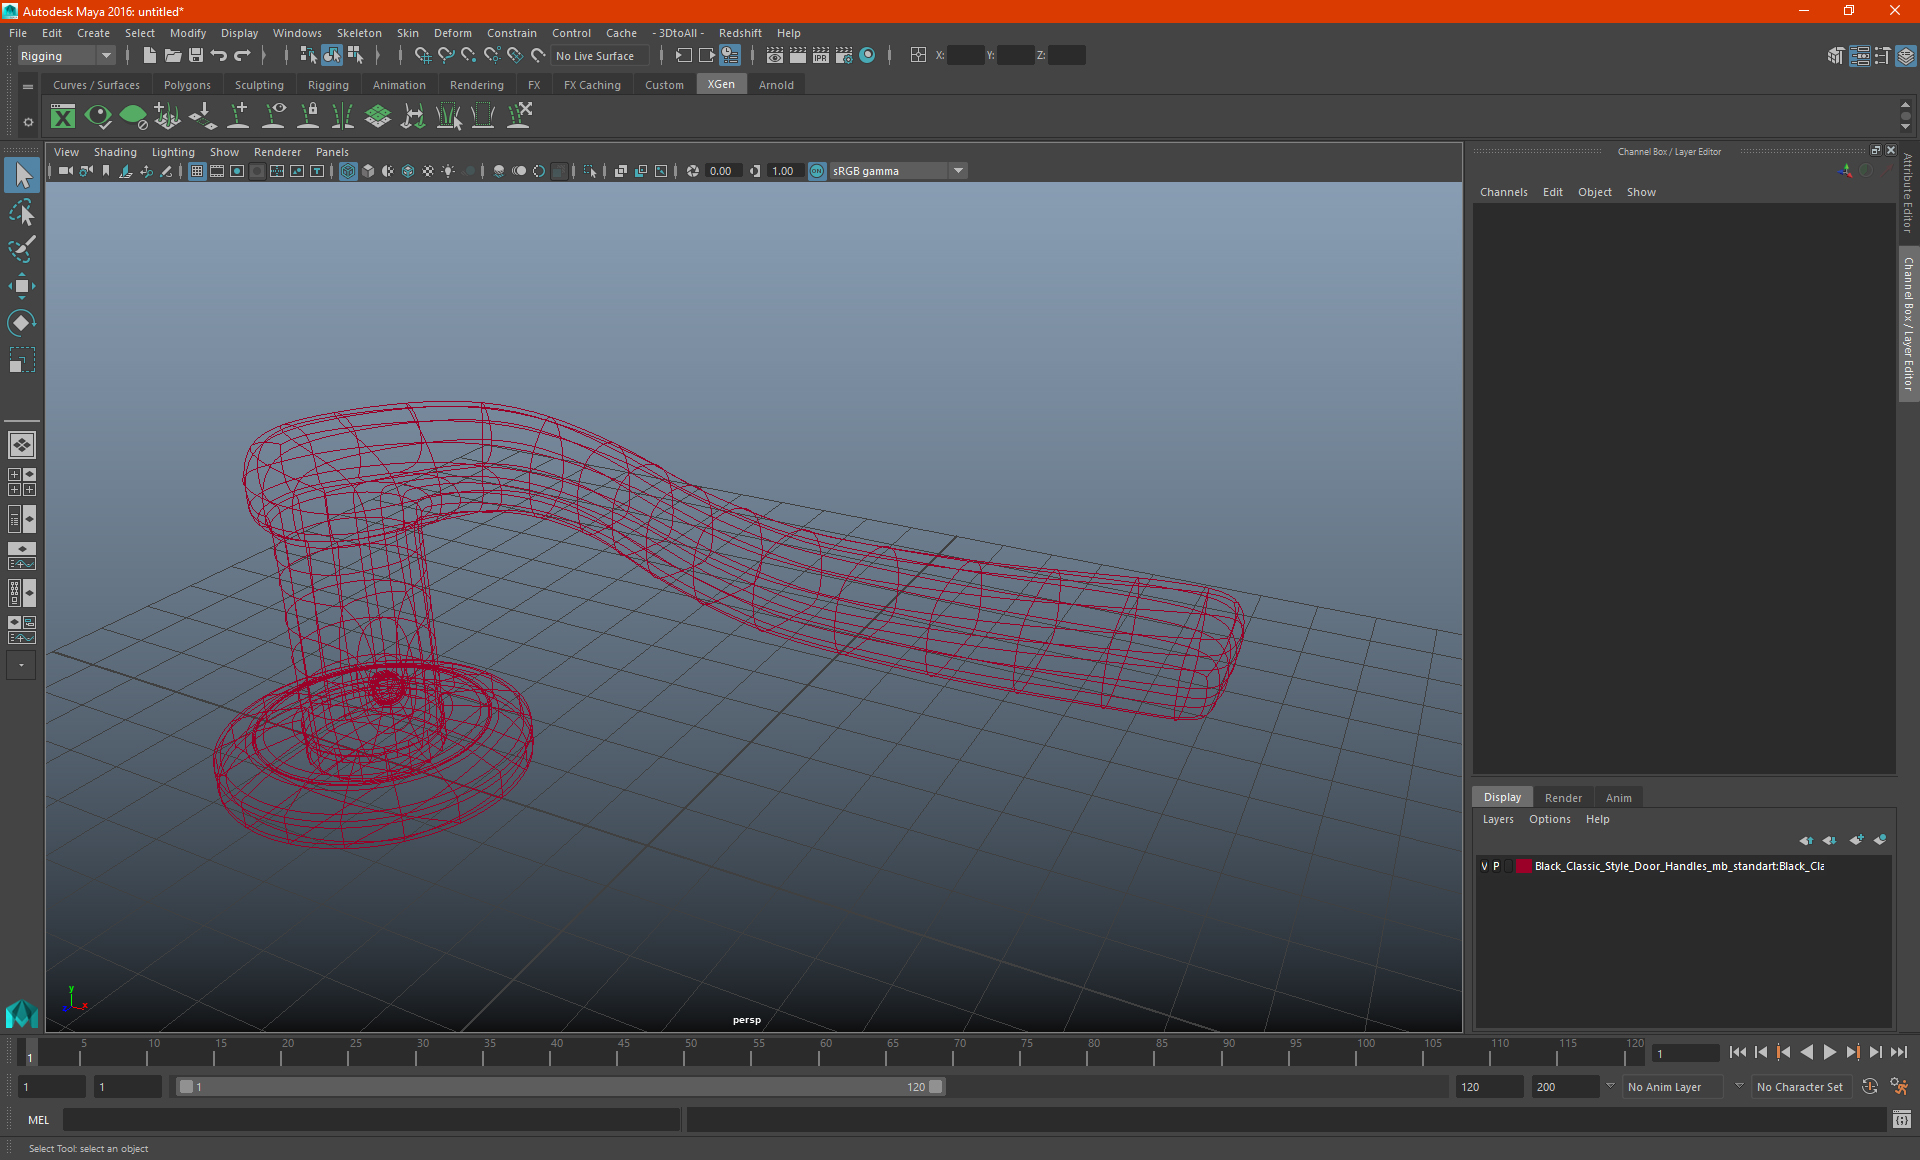Open Render View from the clapperboard eye icon

775,56
